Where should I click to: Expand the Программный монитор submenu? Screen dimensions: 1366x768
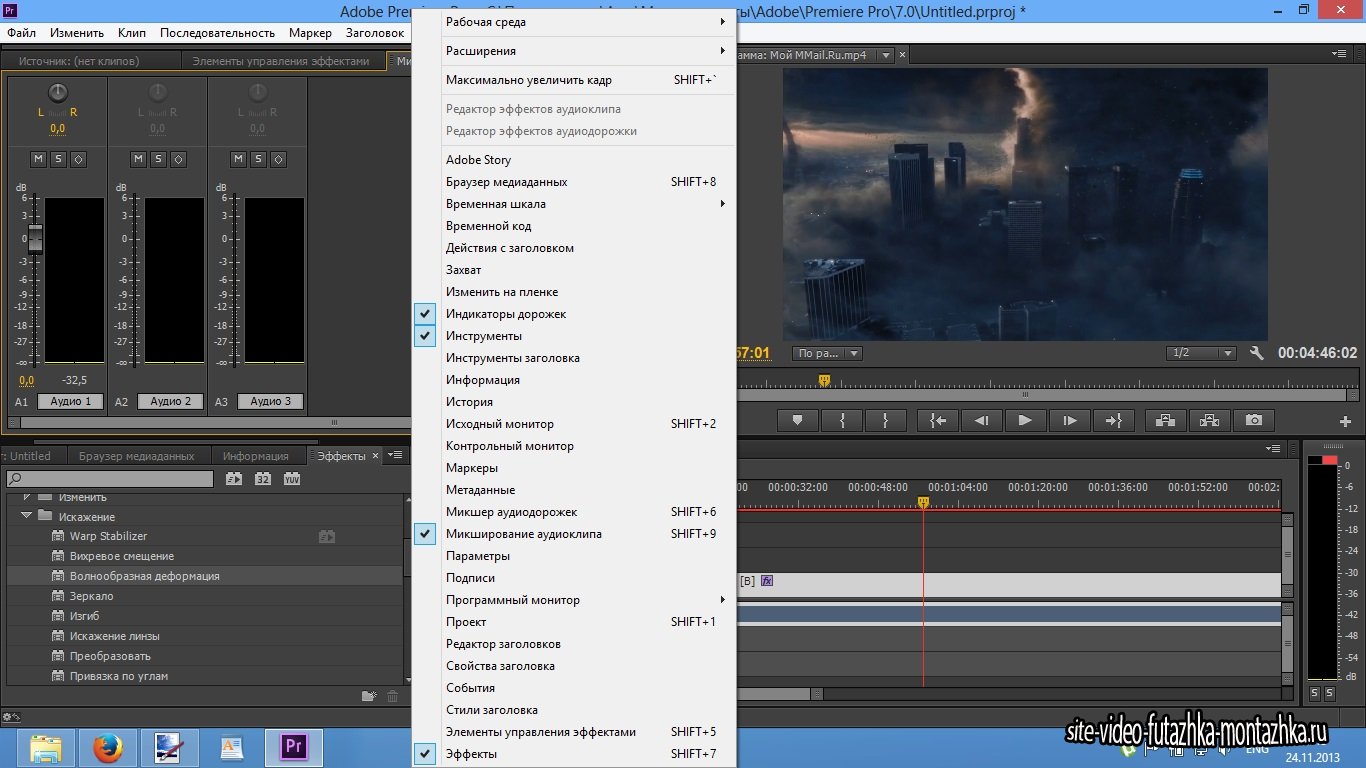pyautogui.click(x=574, y=600)
